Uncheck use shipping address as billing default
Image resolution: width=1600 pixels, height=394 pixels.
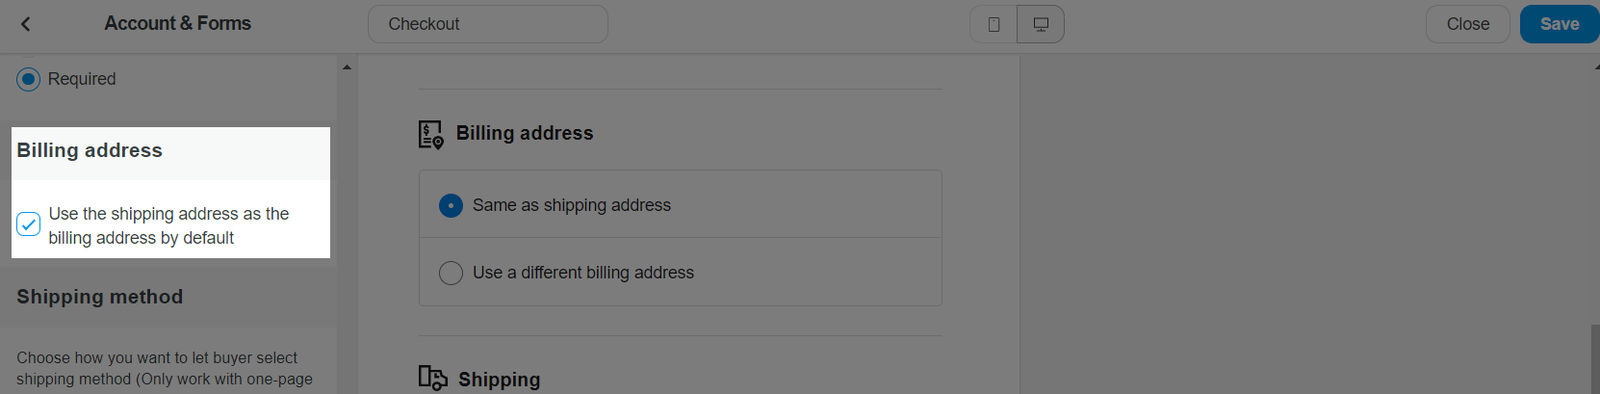click(28, 224)
